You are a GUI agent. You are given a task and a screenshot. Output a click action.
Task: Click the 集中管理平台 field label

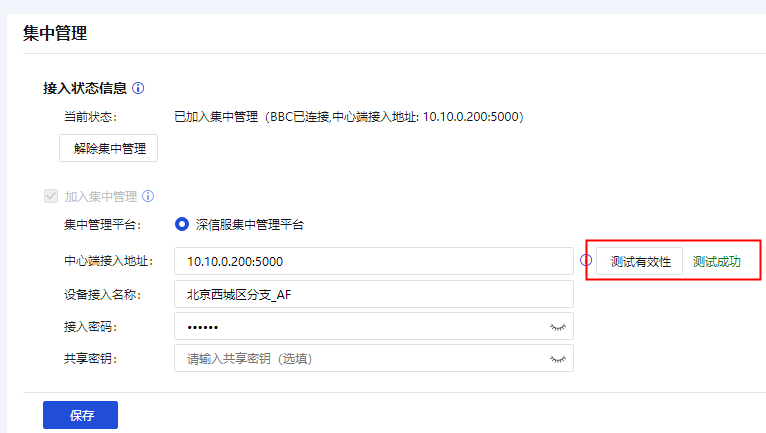click(103, 225)
